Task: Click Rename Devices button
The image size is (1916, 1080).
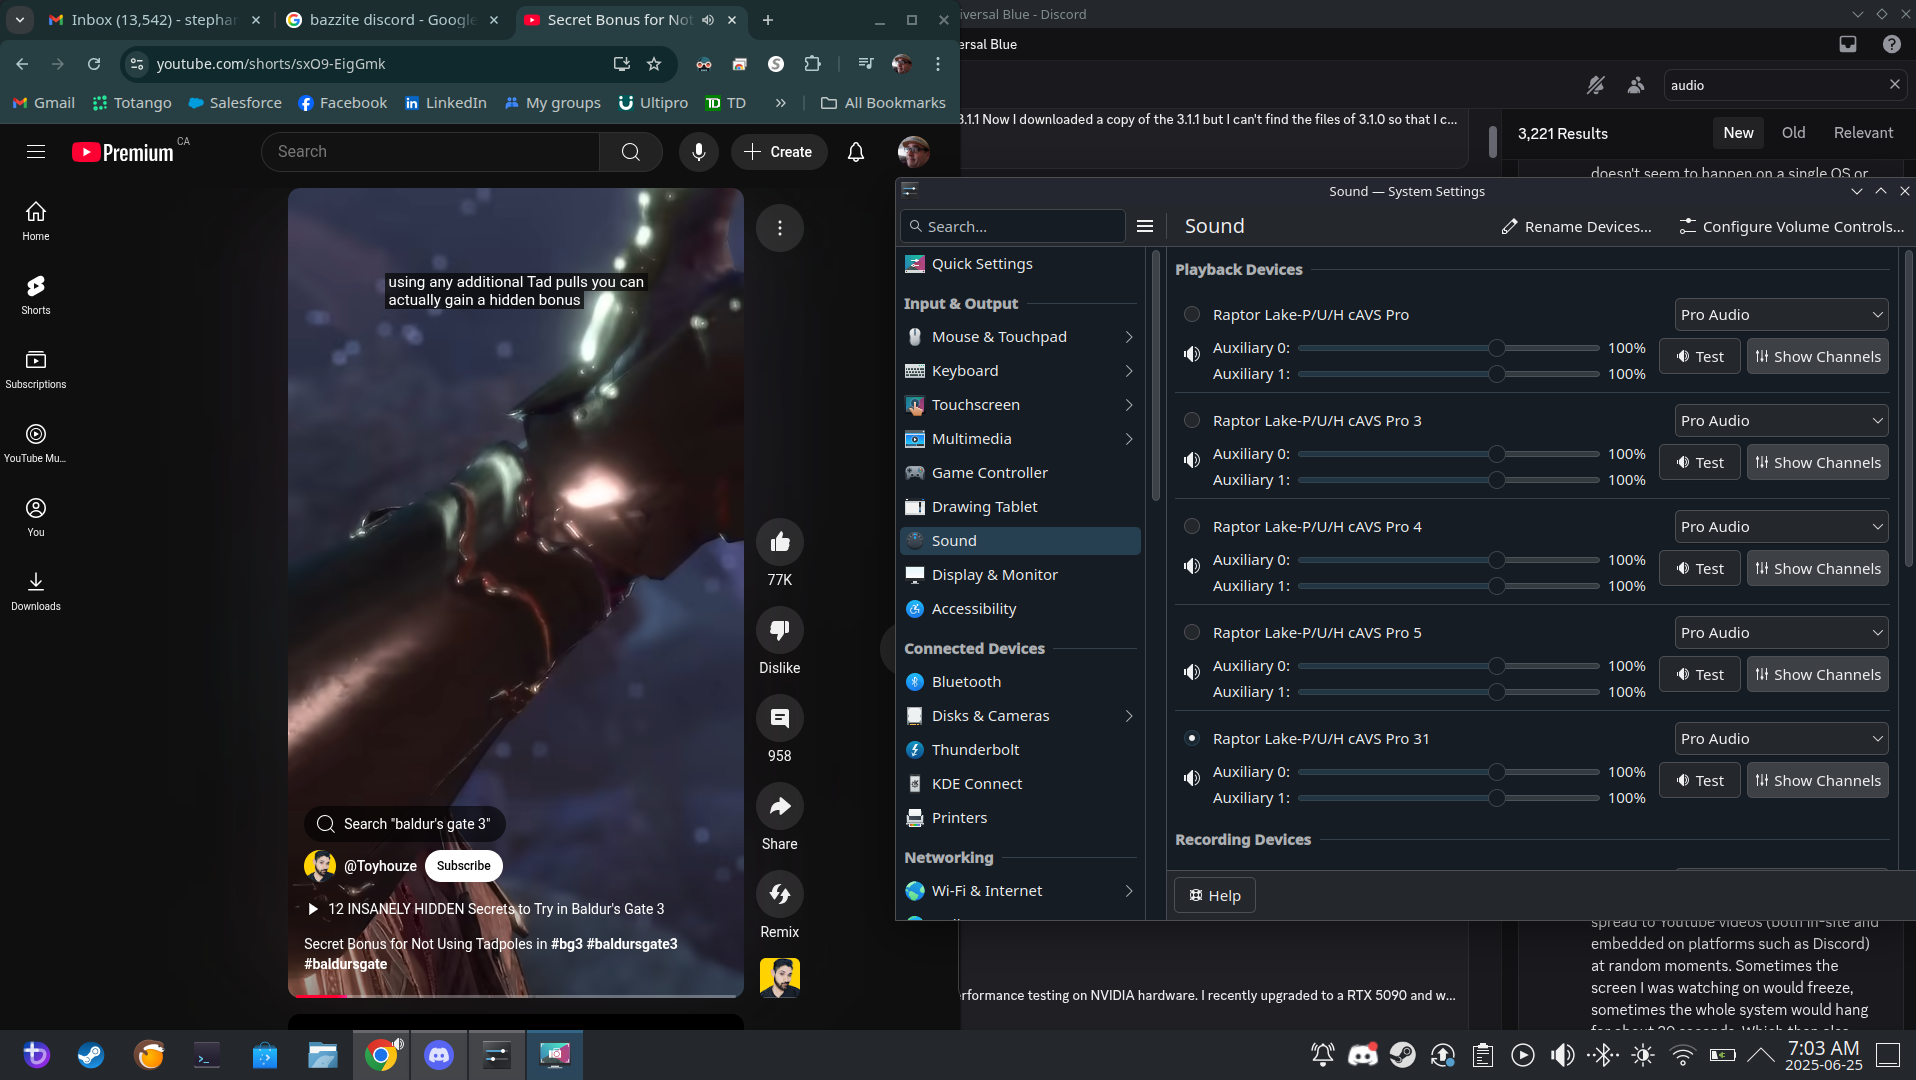Action: [1576, 227]
